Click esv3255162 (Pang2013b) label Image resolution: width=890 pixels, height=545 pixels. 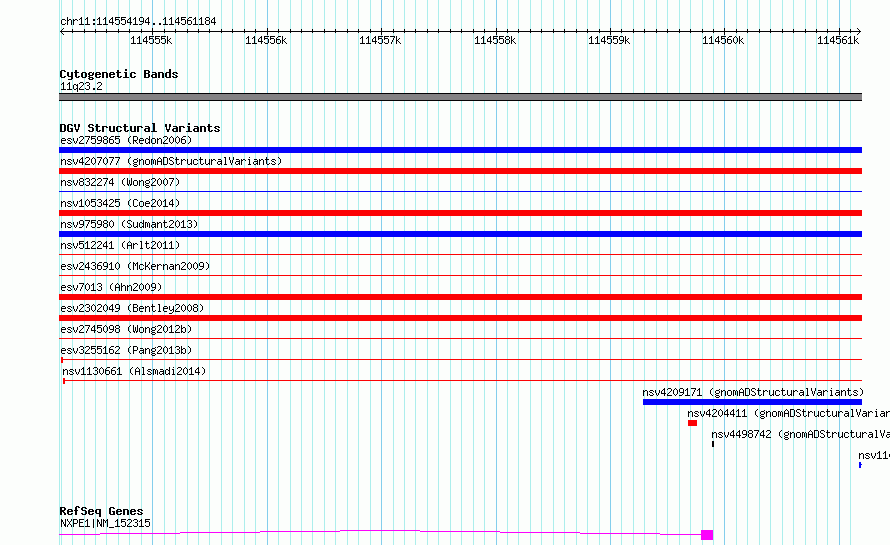click(126, 350)
